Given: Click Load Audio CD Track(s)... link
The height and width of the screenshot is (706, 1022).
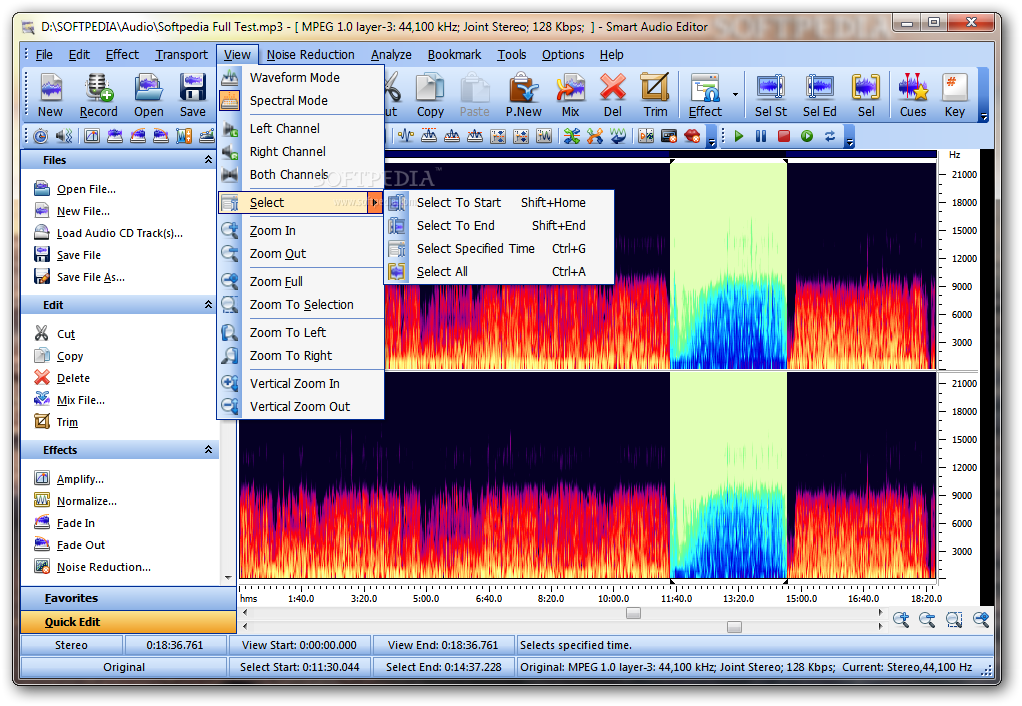Looking at the screenshot, I should point(120,233).
